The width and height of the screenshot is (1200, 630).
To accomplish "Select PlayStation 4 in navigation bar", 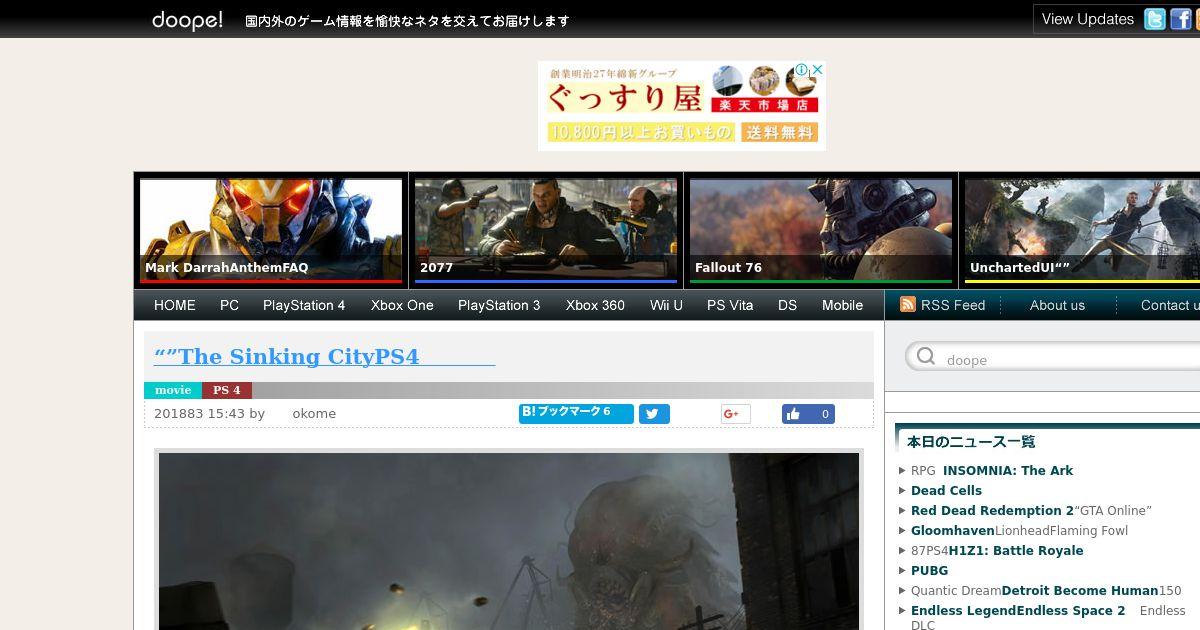I will click(304, 305).
